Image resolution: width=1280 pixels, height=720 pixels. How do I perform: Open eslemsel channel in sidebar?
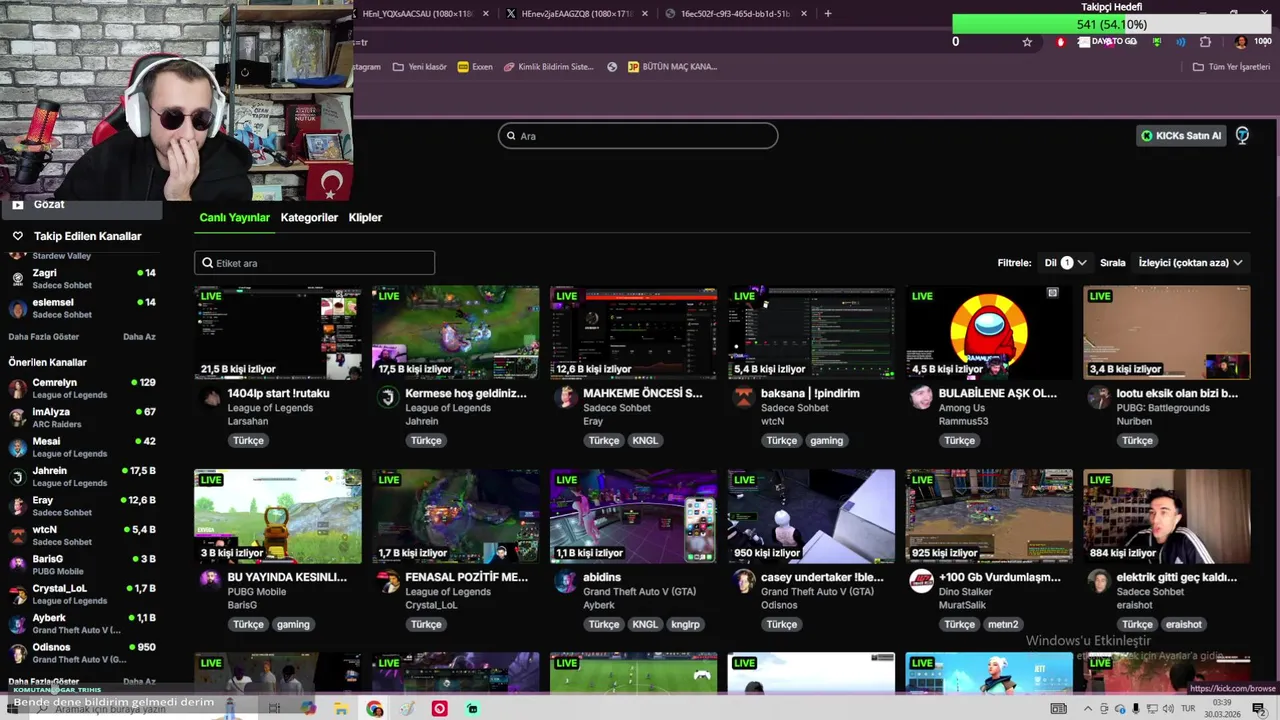click(x=82, y=308)
